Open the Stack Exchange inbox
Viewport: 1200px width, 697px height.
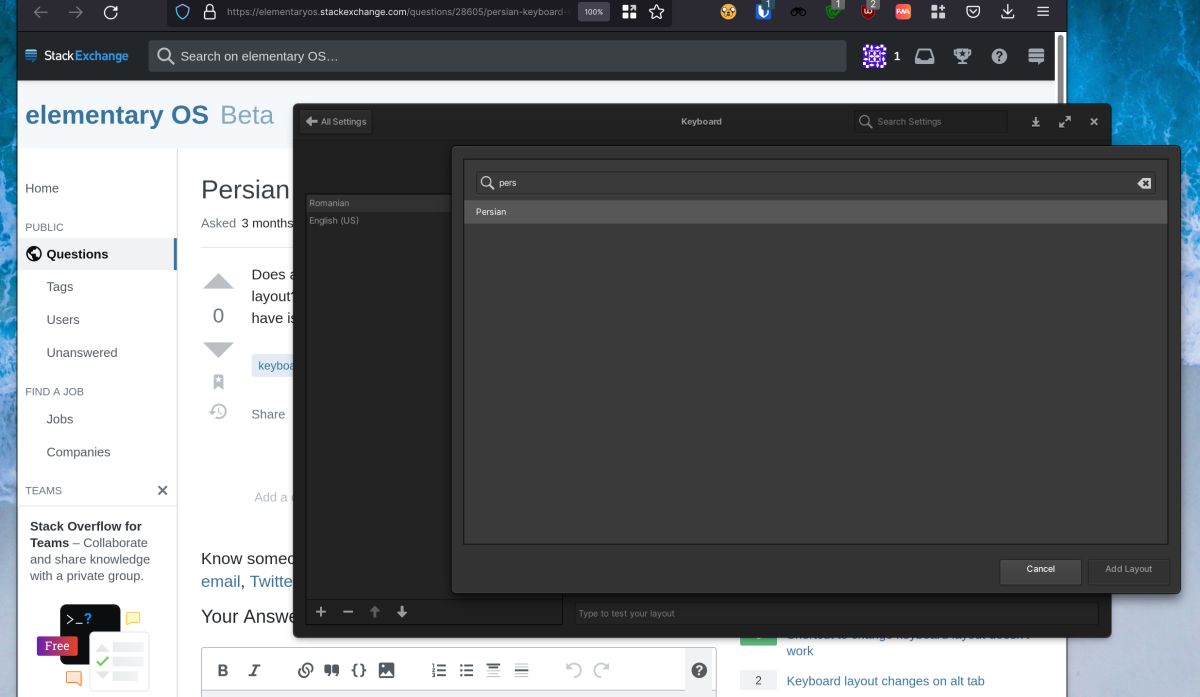(x=925, y=56)
